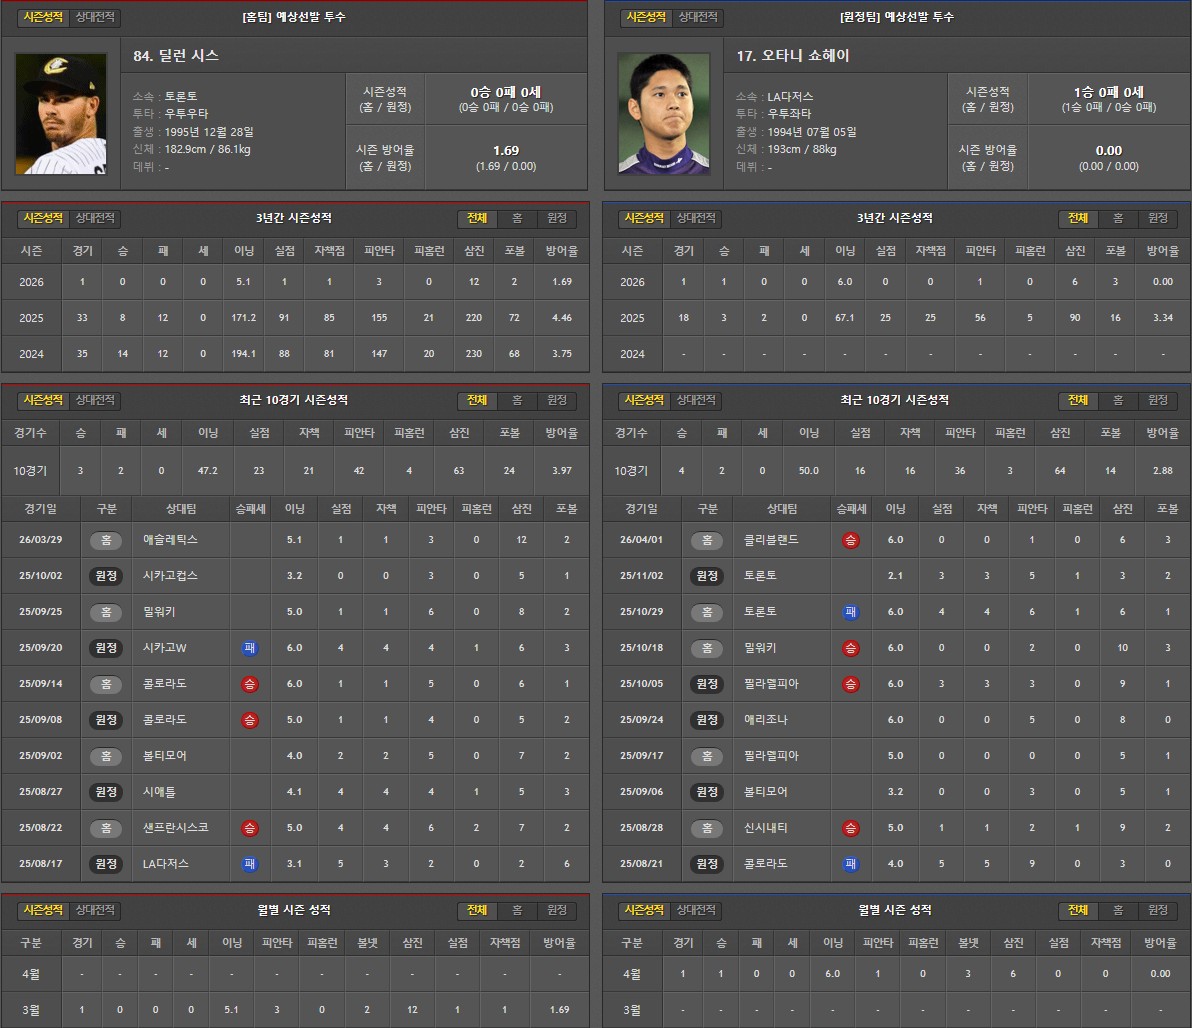1192x1028 pixels.
Task: Open 상대전적 tab in the 홈팀 예상선발 투수 header
Action: pyautogui.click(x=95, y=18)
